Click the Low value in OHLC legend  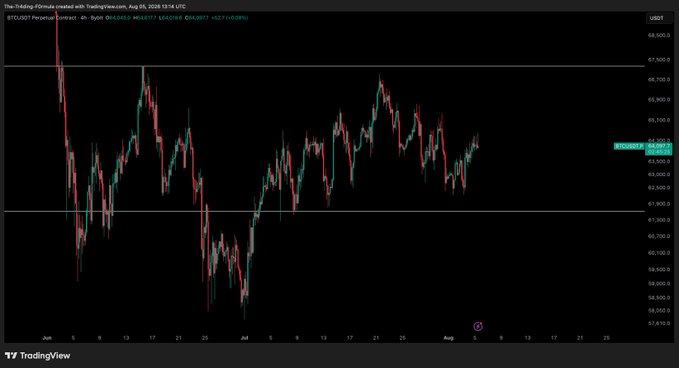coord(171,18)
